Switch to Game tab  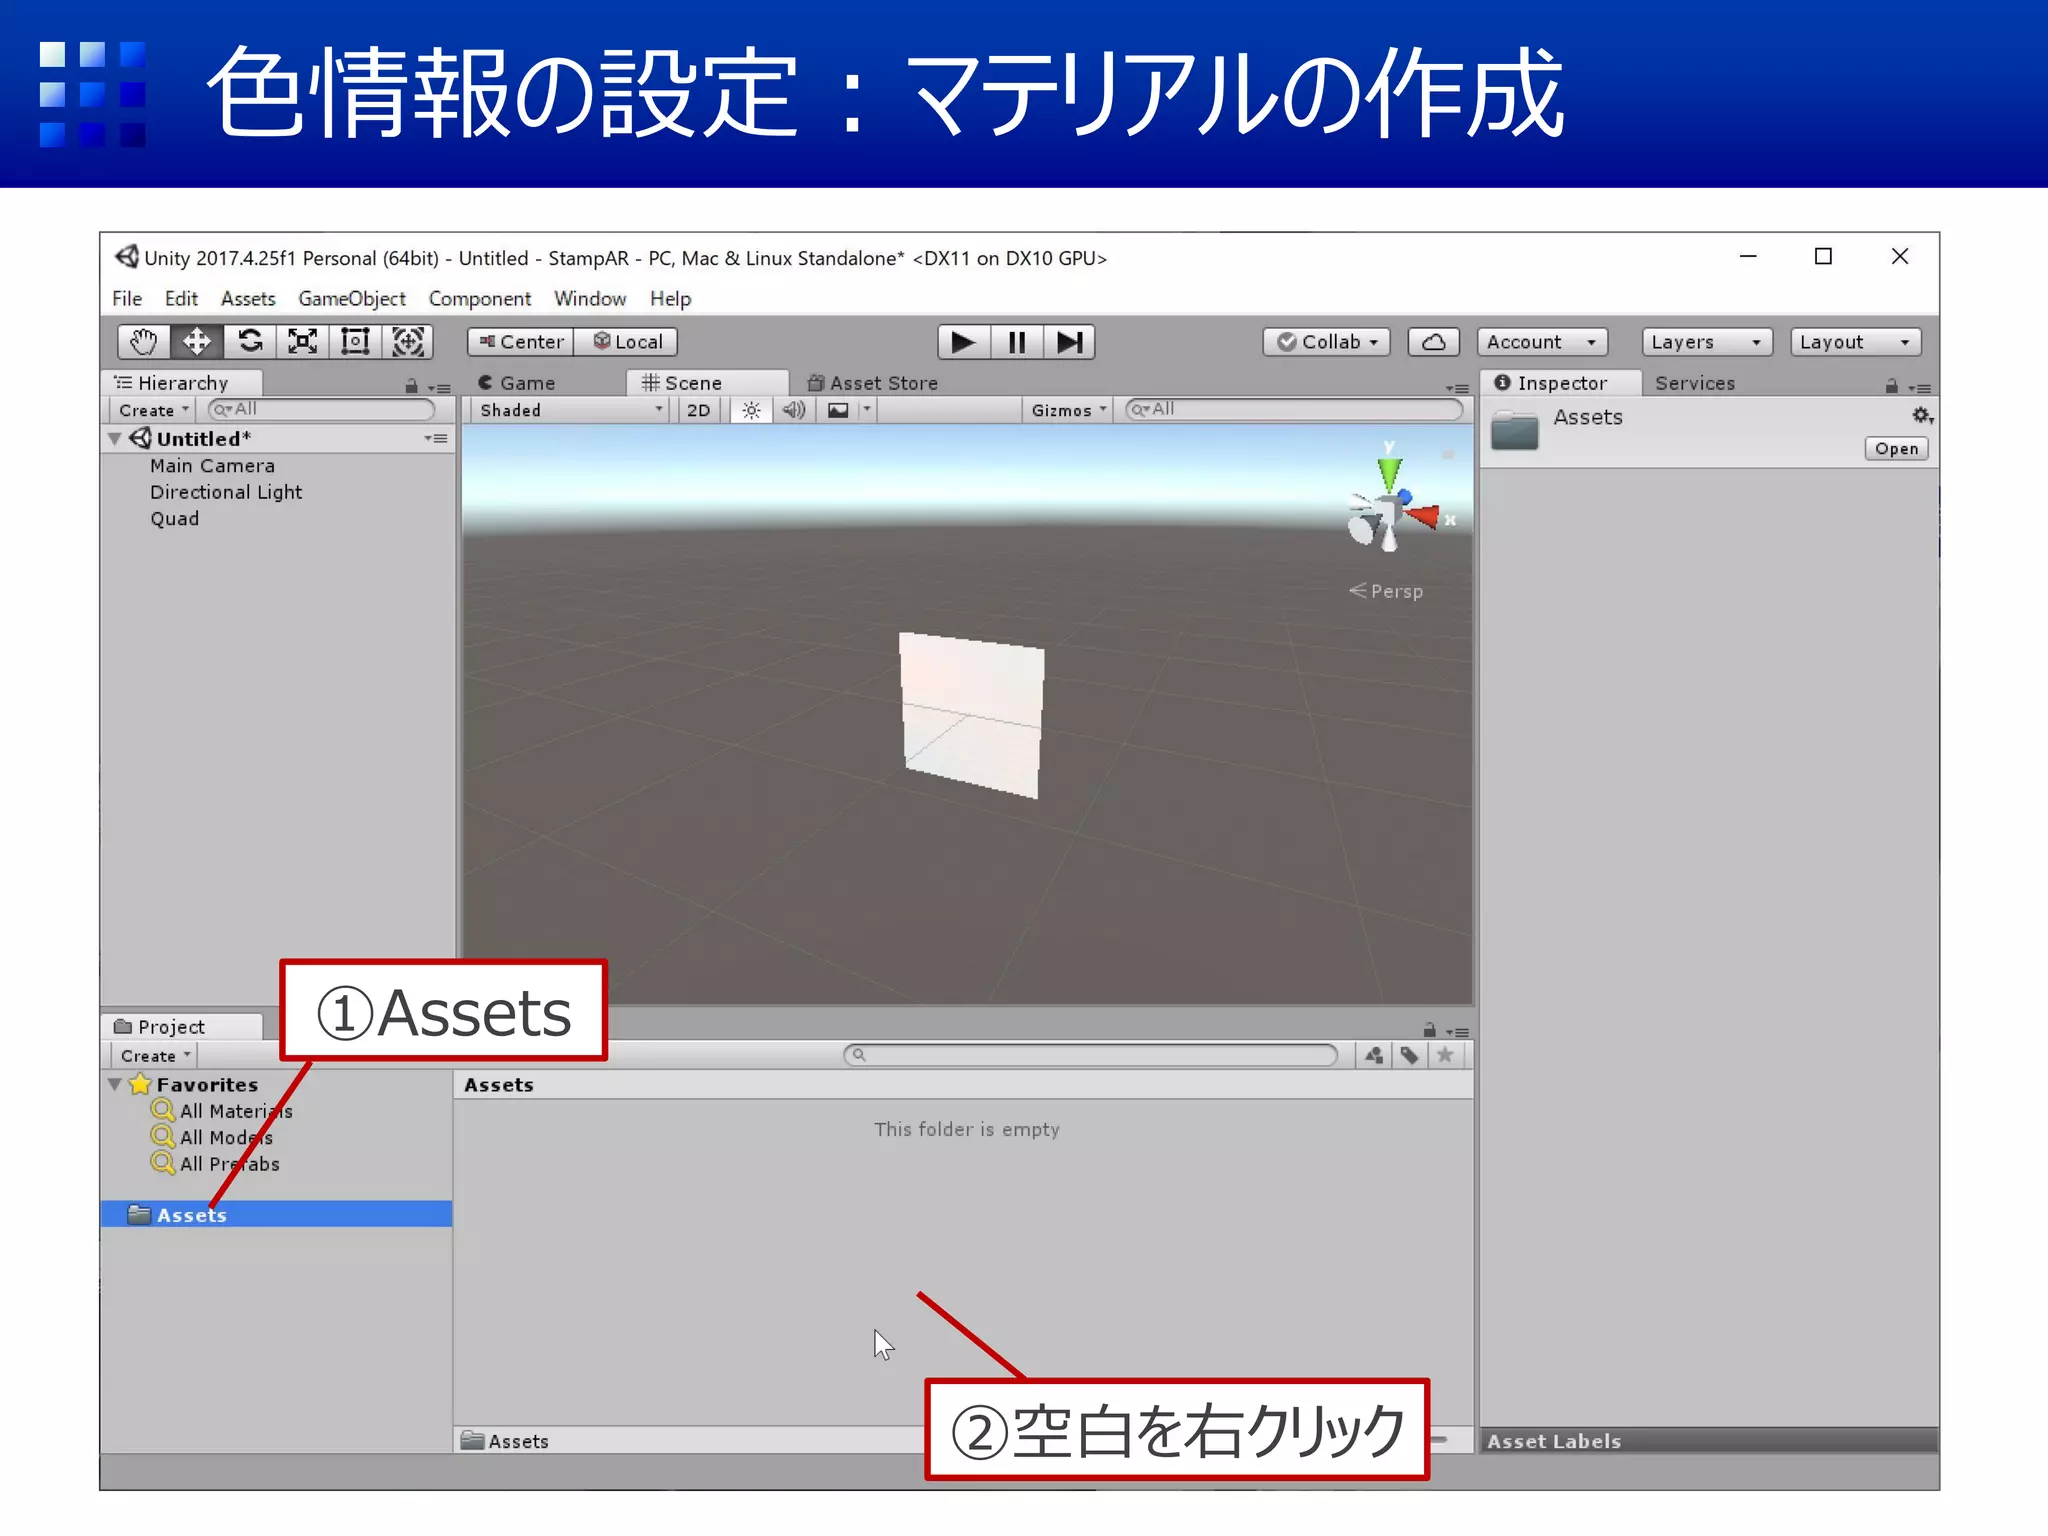coord(518,383)
